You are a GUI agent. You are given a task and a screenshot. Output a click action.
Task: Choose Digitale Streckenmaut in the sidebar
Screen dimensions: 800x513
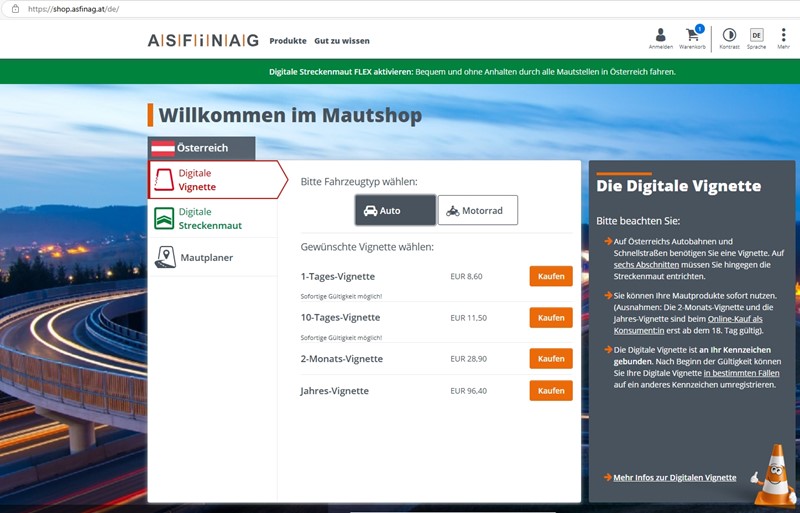(210, 219)
